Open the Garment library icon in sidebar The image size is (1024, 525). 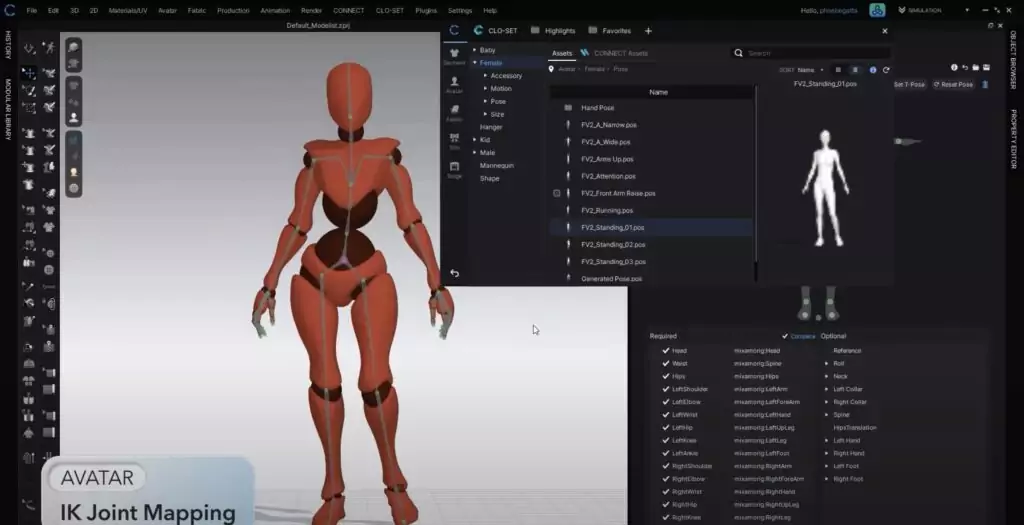(x=455, y=53)
